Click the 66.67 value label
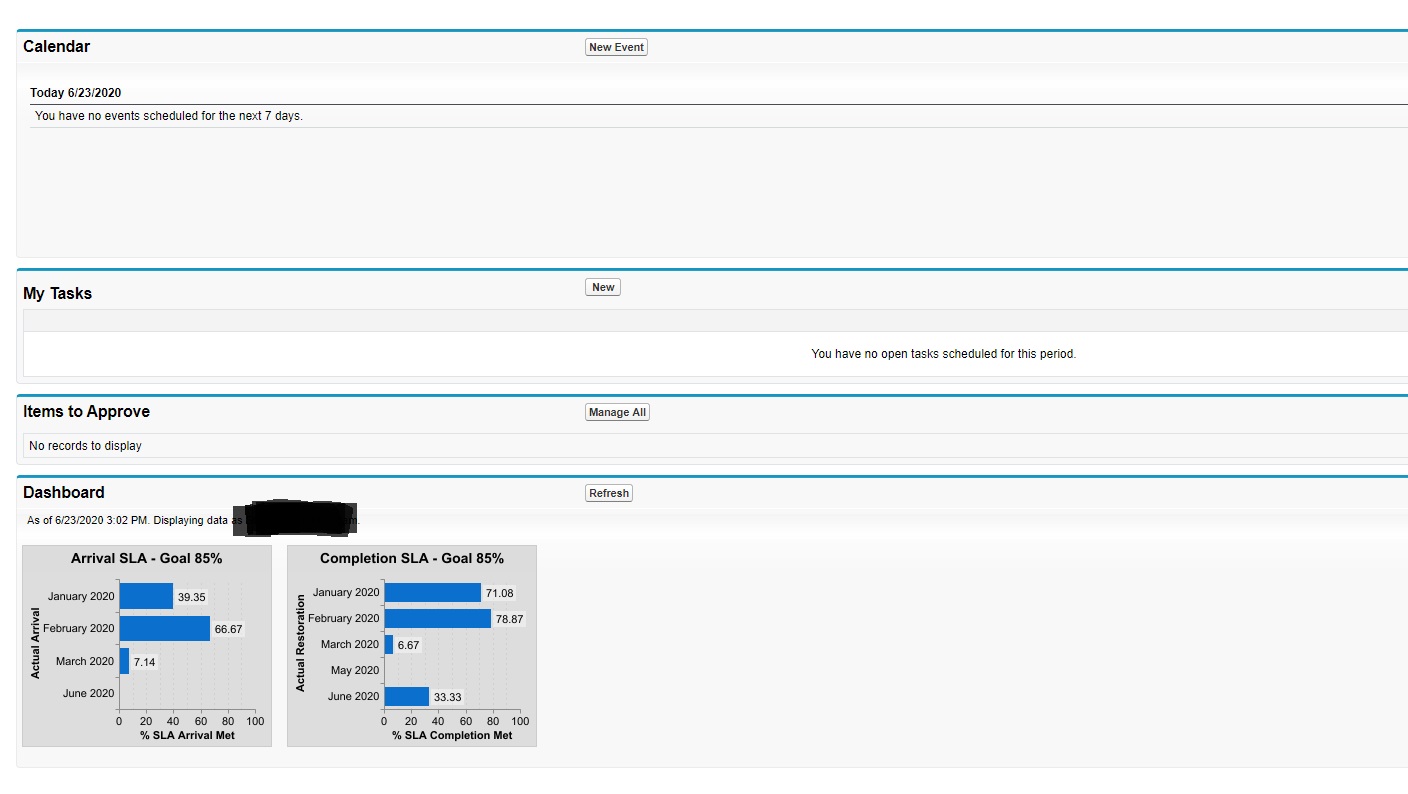Viewport: 1408px width, 794px height. click(x=229, y=629)
